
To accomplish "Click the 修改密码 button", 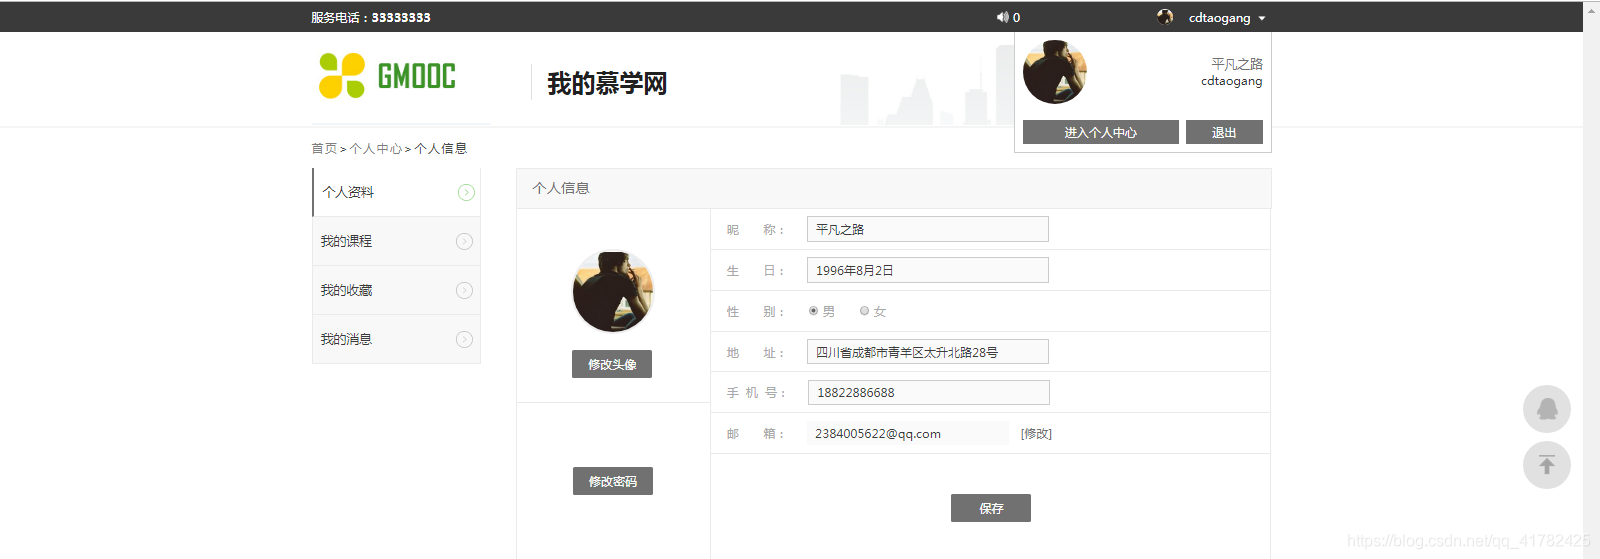I will point(613,481).
